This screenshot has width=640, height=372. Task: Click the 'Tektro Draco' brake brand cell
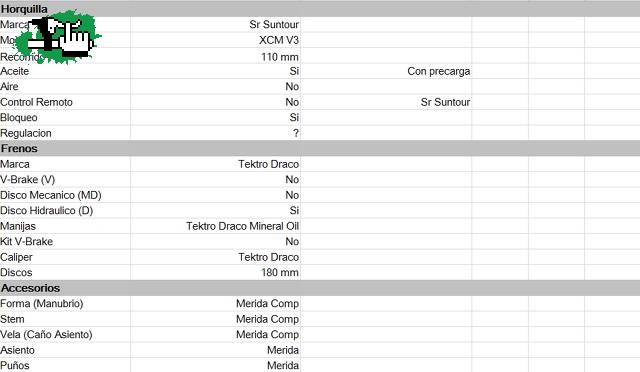click(x=216, y=164)
